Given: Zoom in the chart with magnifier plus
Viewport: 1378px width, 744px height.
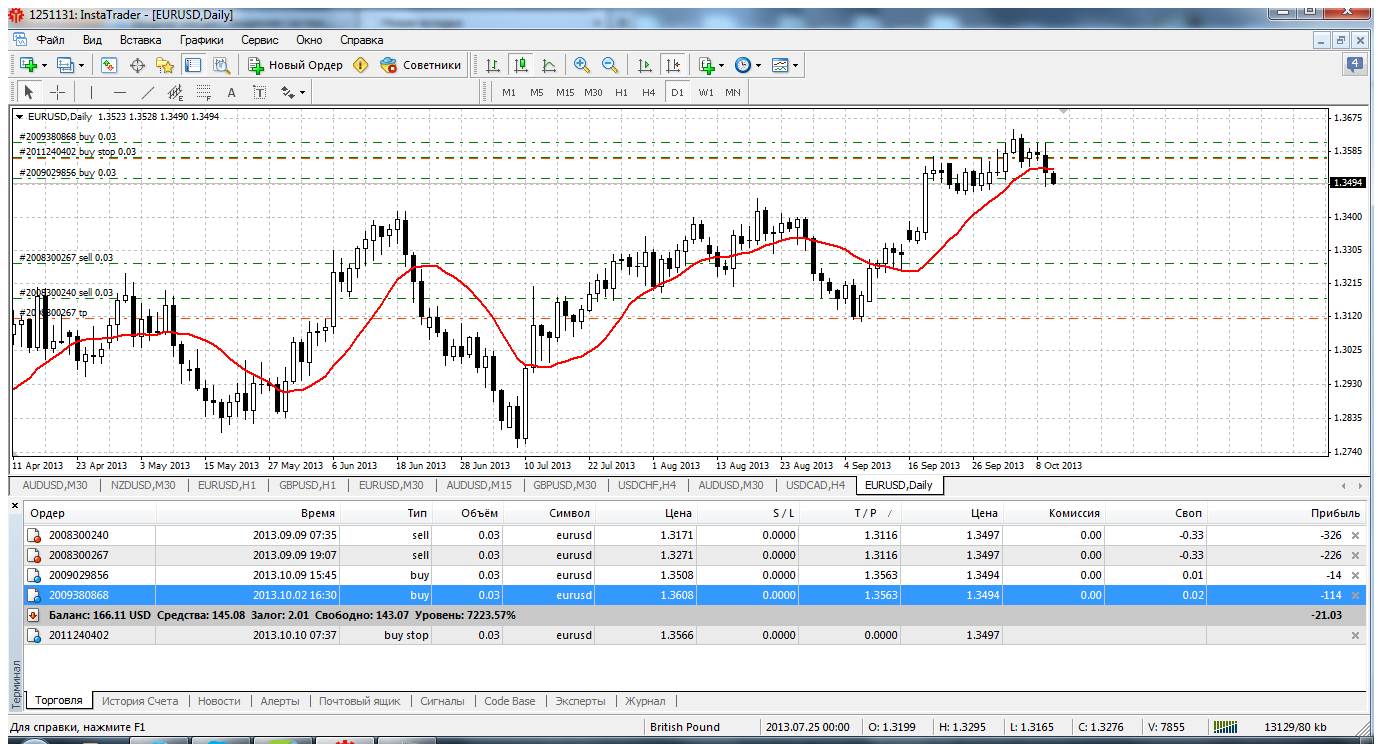Looking at the screenshot, I should tap(581, 65).
